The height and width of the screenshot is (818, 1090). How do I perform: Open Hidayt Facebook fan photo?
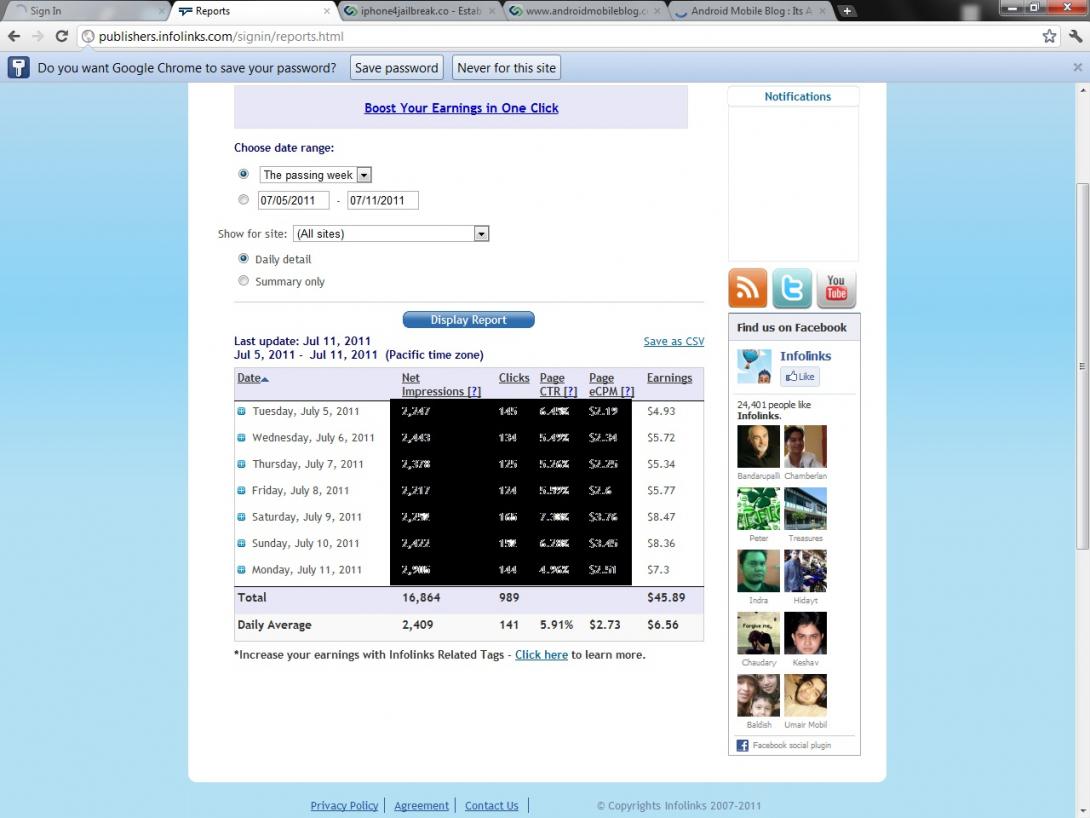806,571
